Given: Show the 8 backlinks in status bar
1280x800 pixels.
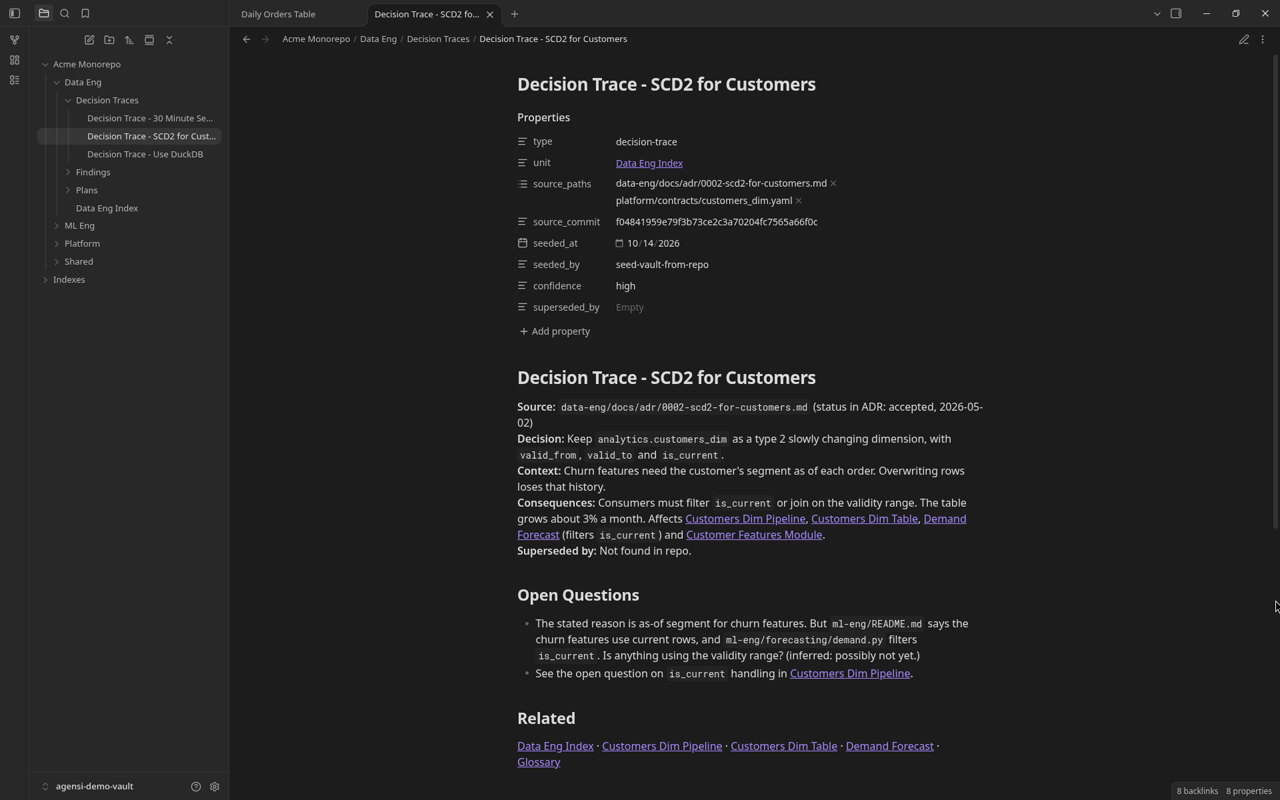Looking at the screenshot, I should click(x=1197, y=791).
